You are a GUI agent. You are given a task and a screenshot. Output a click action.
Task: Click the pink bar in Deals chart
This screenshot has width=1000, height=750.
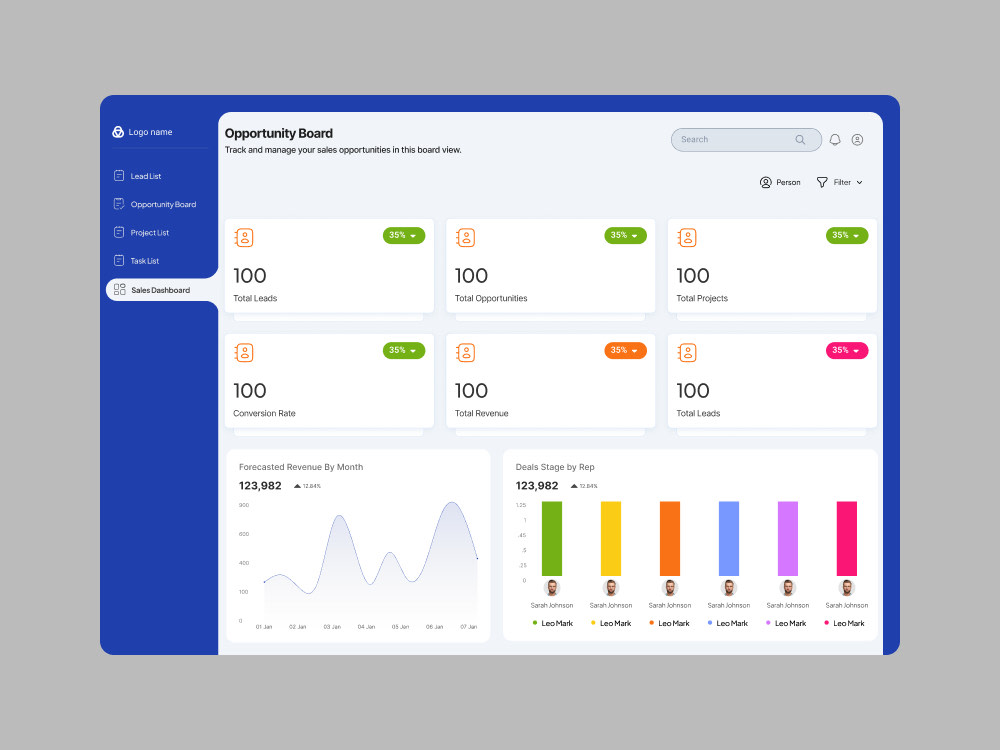(x=846, y=538)
